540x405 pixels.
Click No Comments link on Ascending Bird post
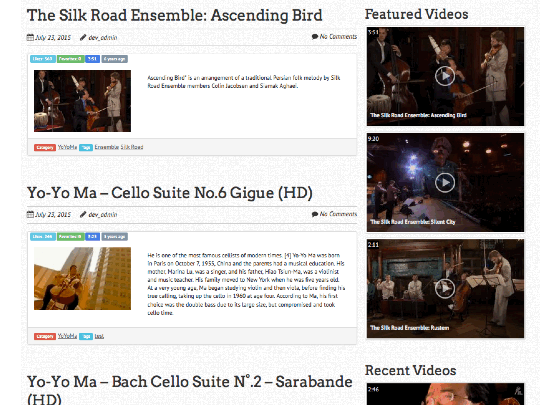338,37
